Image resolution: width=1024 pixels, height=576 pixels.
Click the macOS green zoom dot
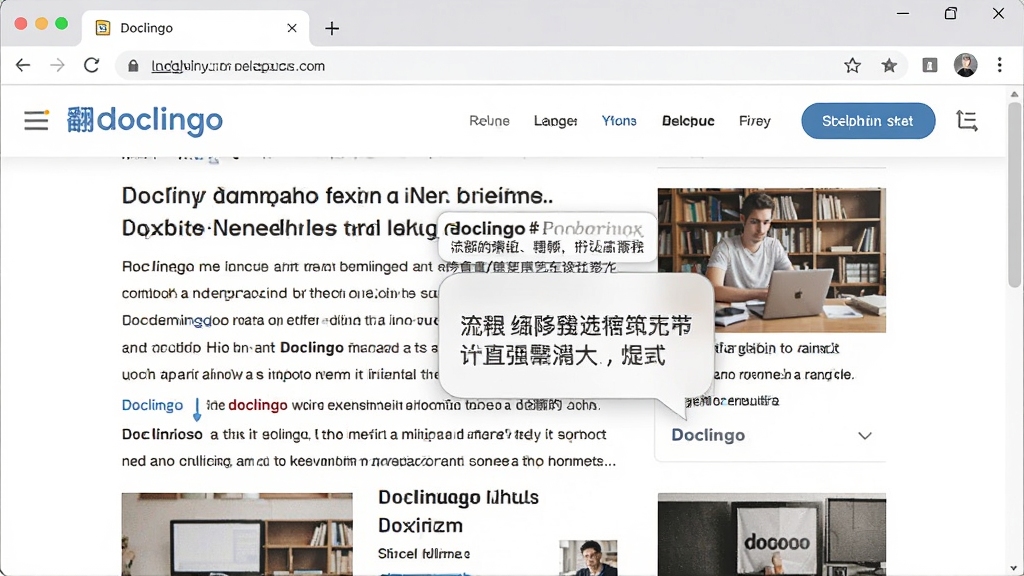[x=61, y=24]
